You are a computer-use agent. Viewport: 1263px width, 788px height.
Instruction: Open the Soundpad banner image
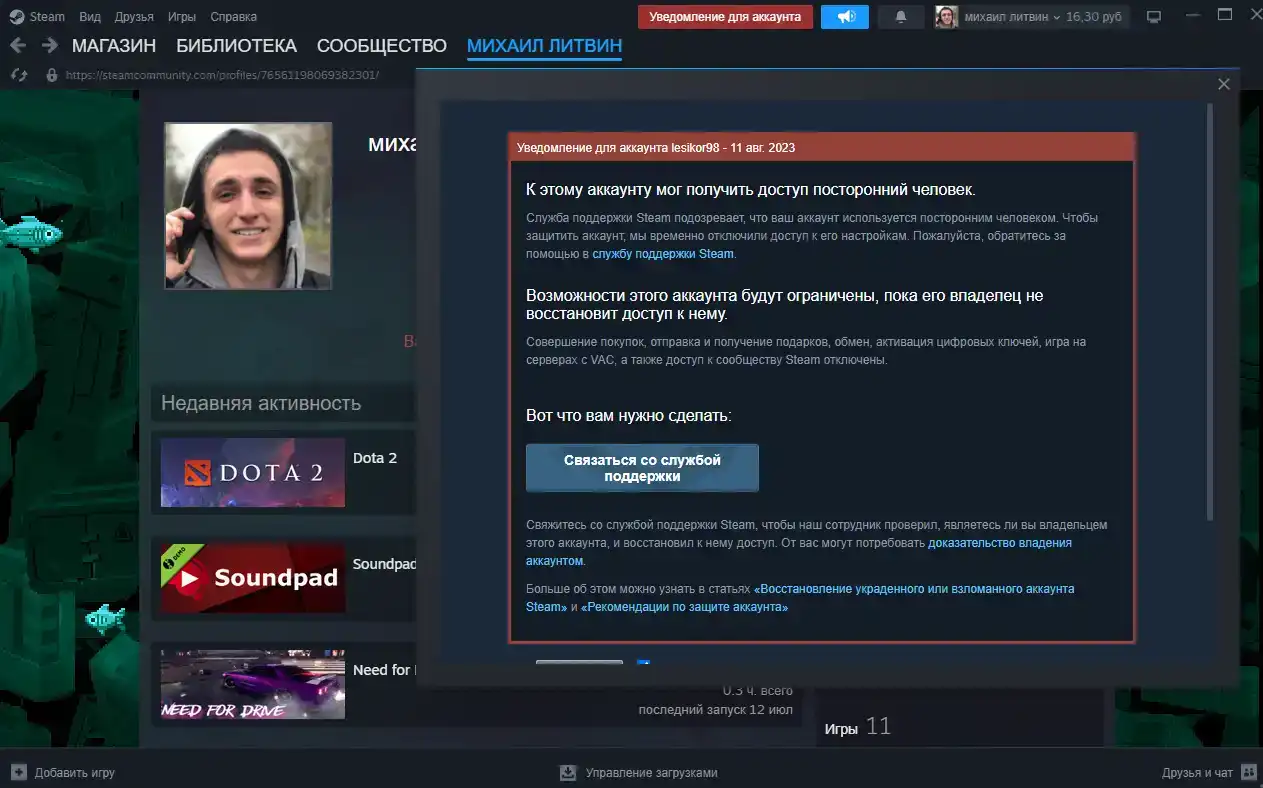[x=253, y=578]
